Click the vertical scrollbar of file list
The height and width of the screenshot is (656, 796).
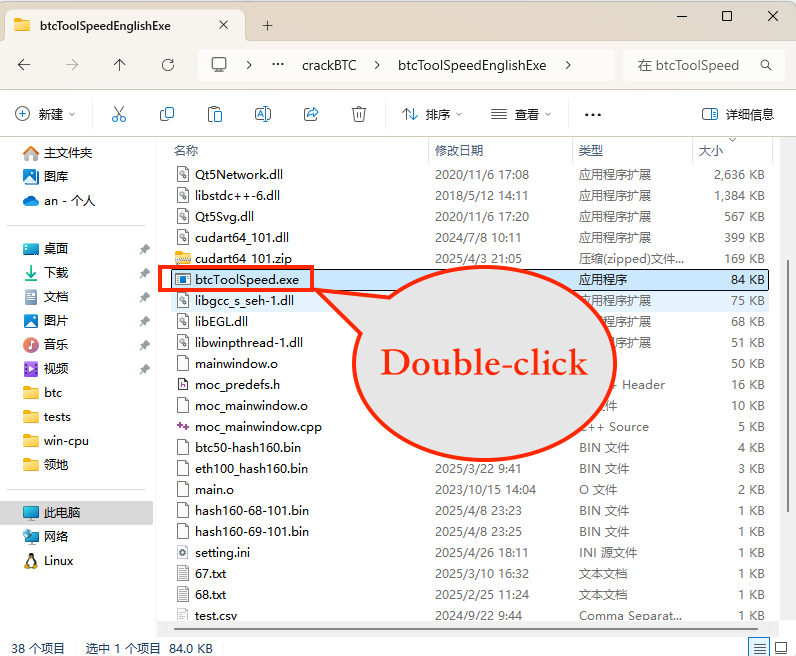788,386
